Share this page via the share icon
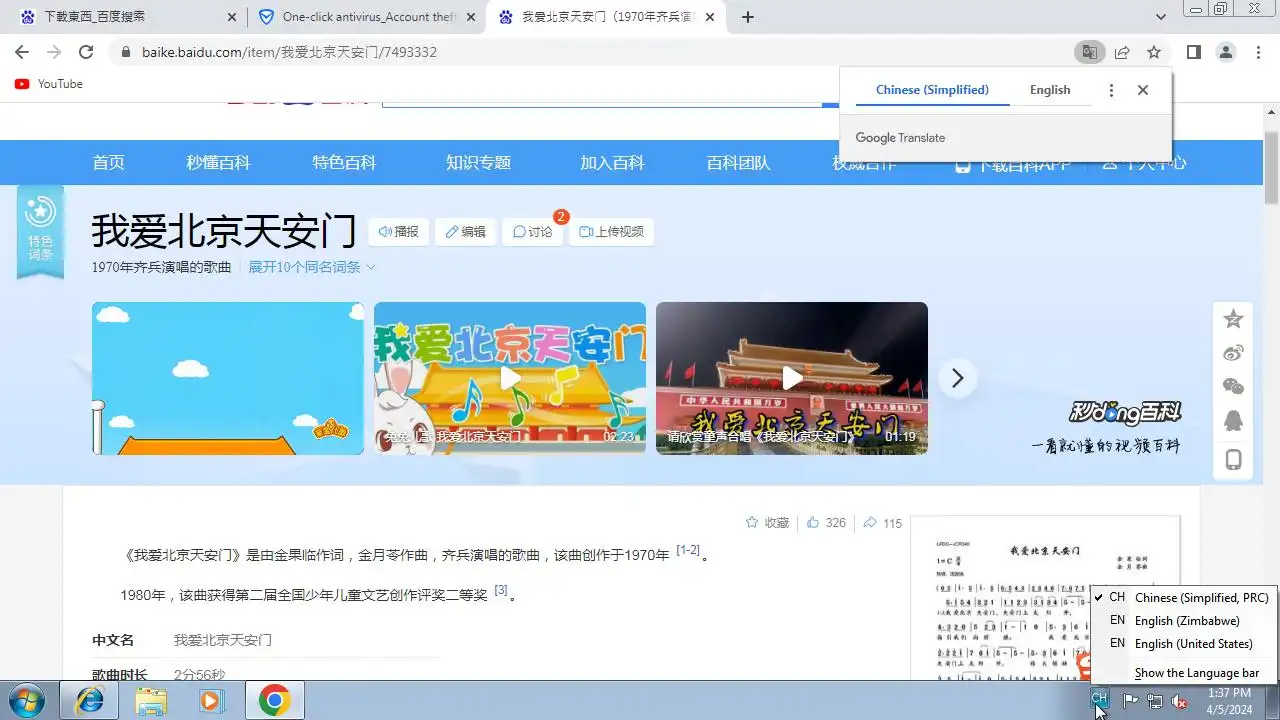Screen dimensions: 1280x720 click(1122, 52)
